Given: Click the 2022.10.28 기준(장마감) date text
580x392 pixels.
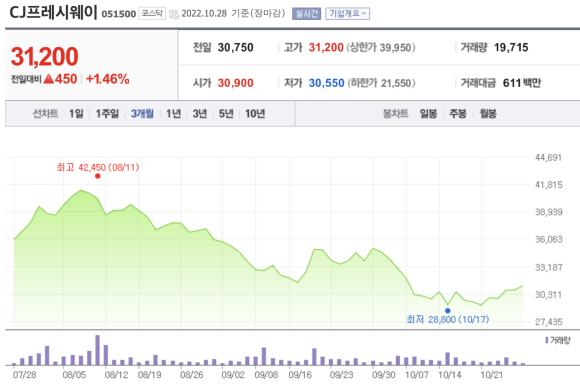Looking at the screenshot, I should (233, 14).
